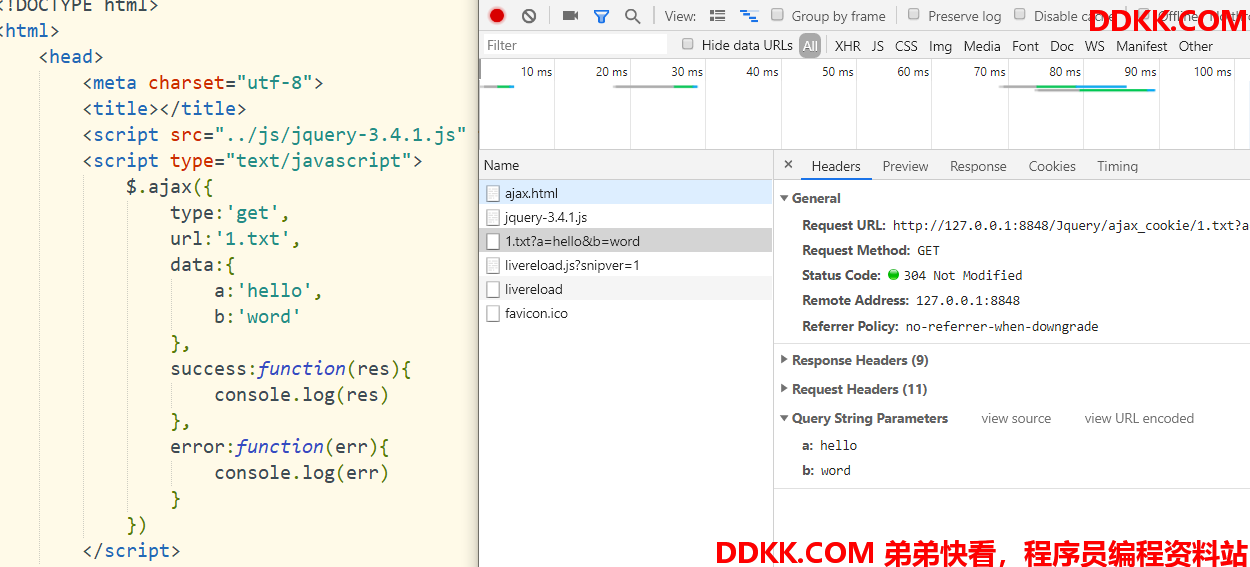Stop recording network log with red button
Screen dimensions: 1250x567
click(497, 15)
